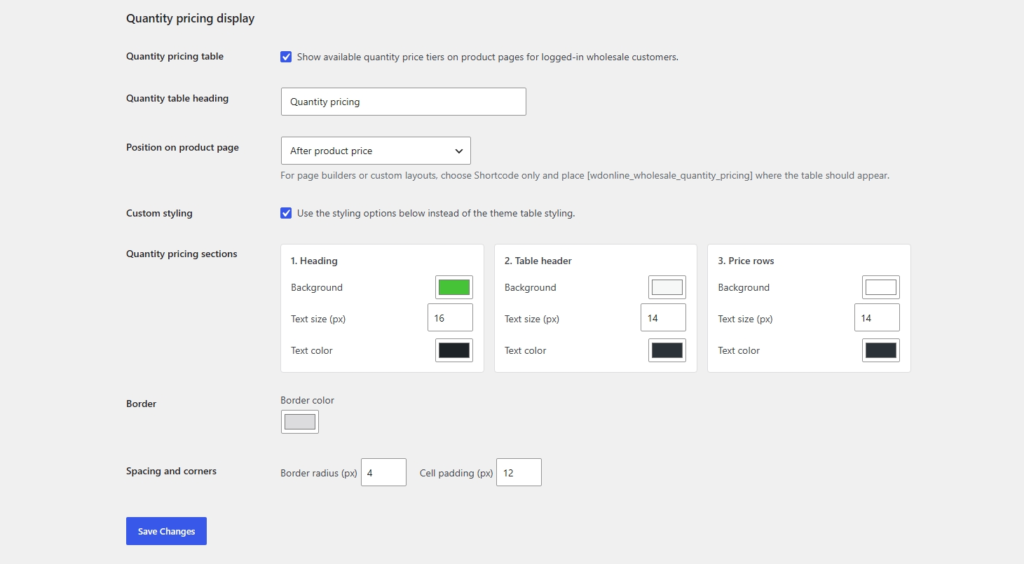This screenshot has height=564, width=1024.
Task: Focus the Price rows text size field
Action: point(876,318)
